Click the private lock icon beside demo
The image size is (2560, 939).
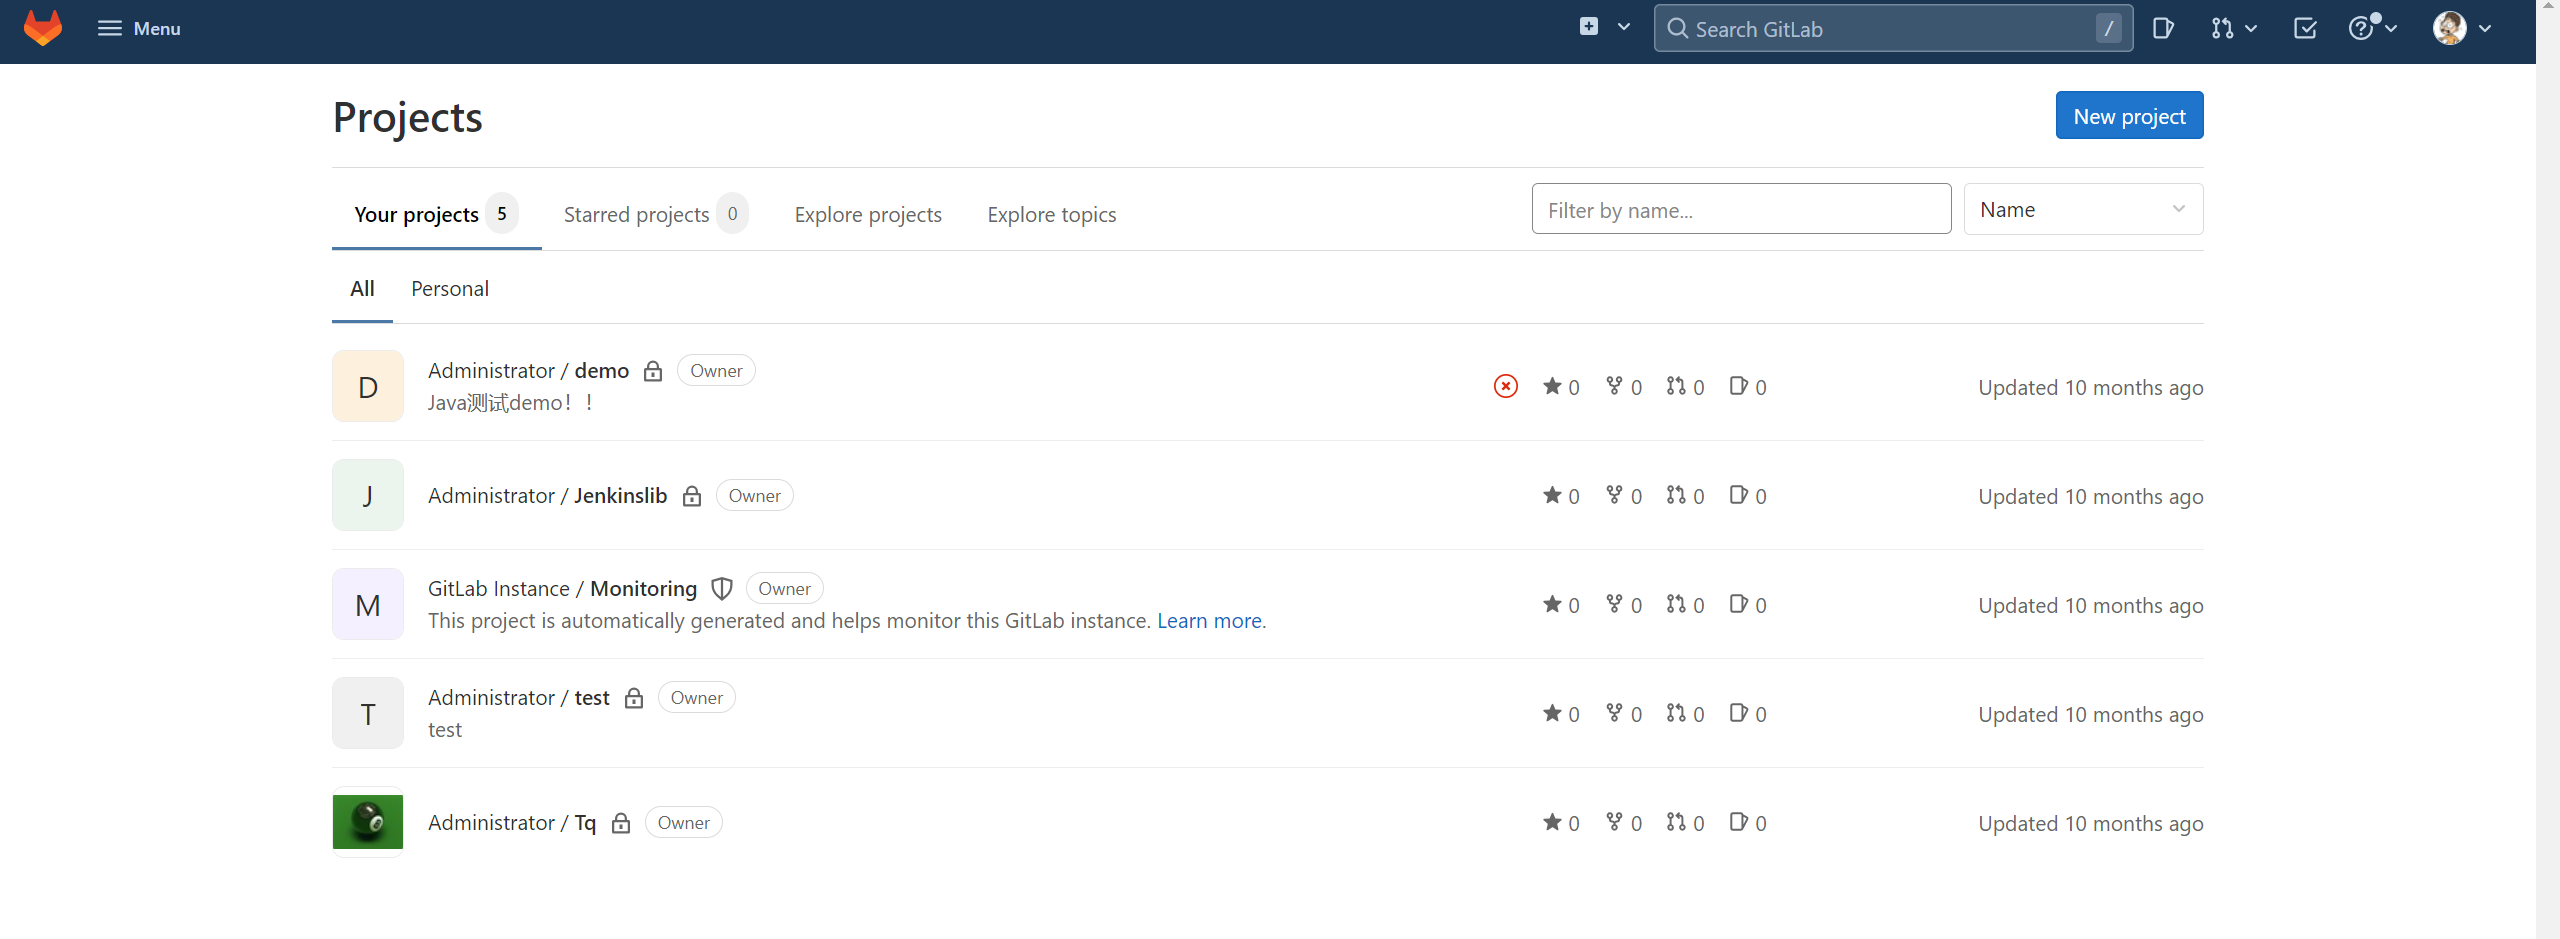pyautogui.click(x=653, y=371)
